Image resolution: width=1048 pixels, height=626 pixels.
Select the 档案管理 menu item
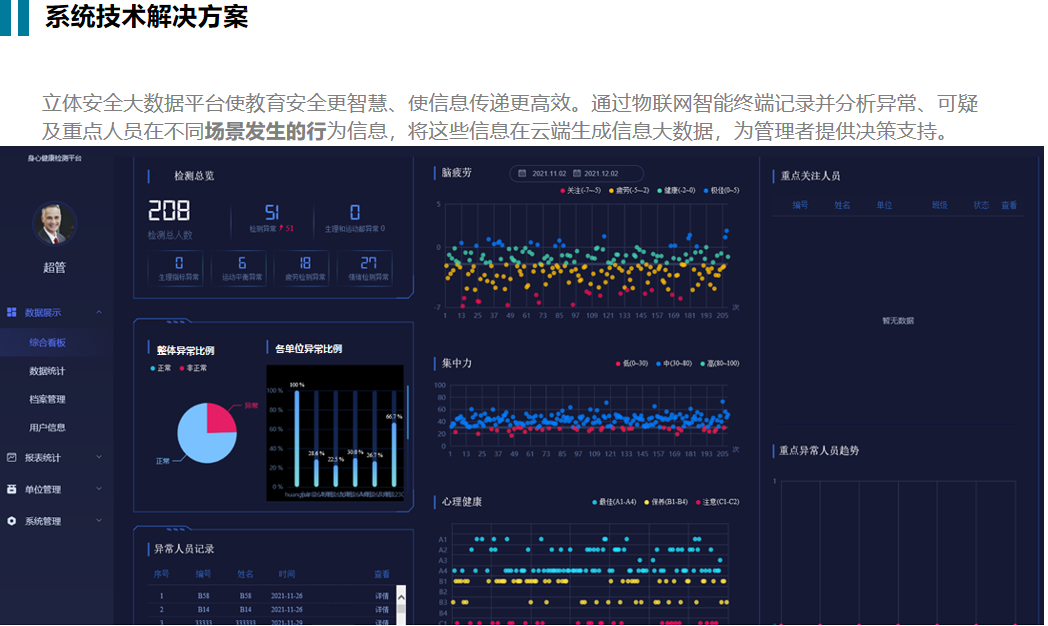coord(47,400)
